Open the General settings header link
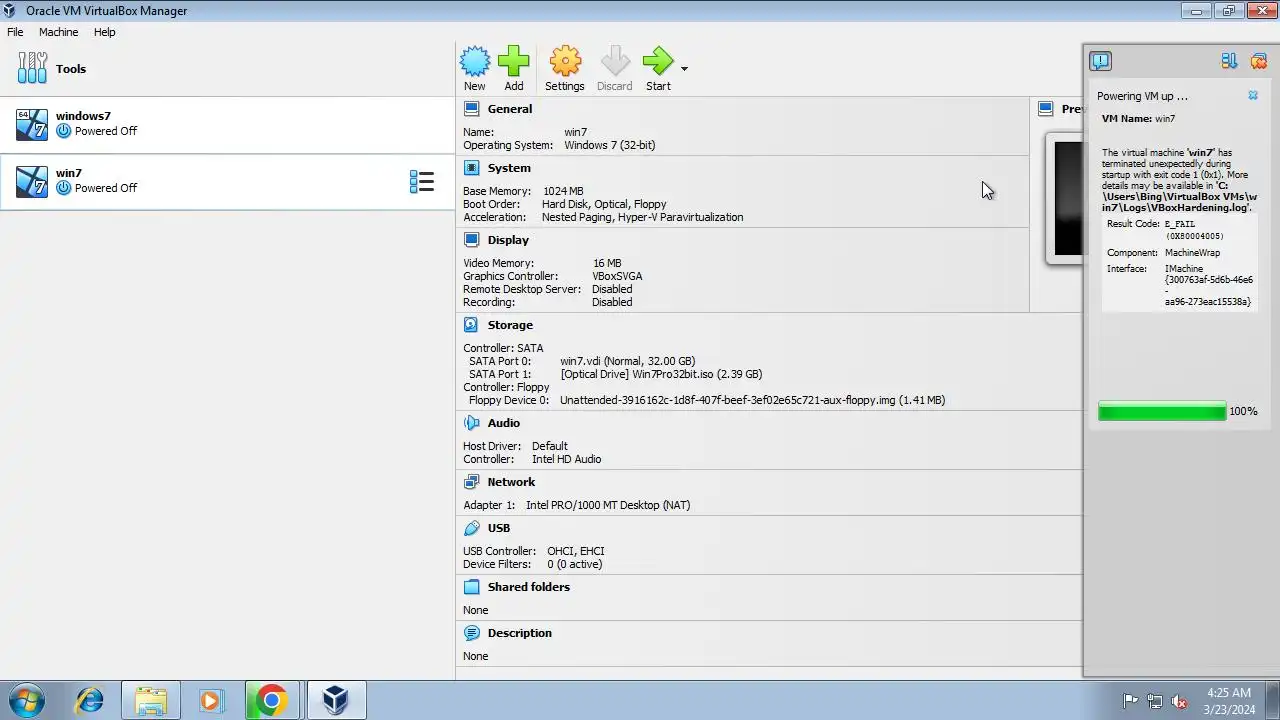 coord(510,109)
